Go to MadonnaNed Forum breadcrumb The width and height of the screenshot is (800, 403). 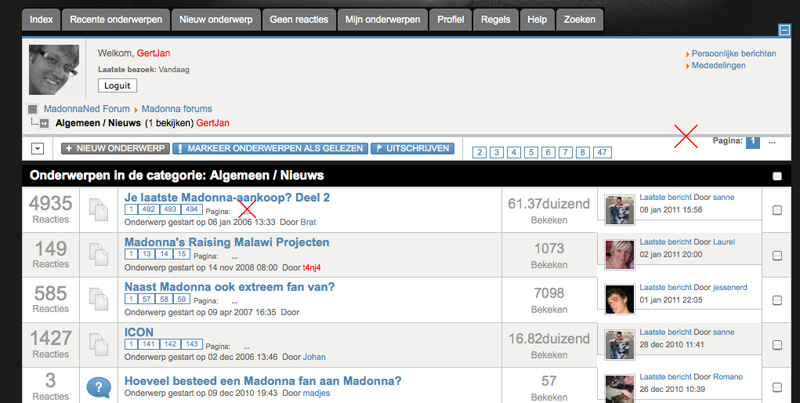[x=87, y=109]
